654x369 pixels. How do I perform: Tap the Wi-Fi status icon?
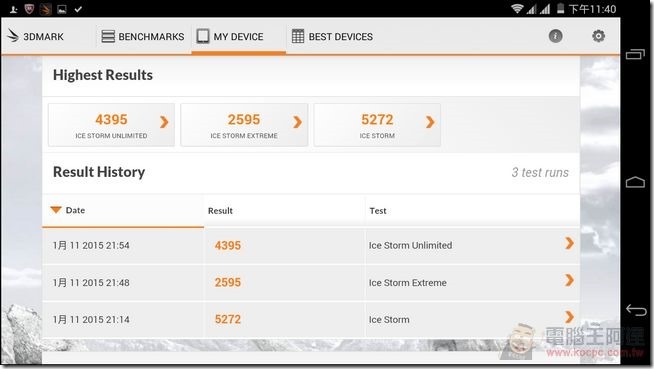517,9
